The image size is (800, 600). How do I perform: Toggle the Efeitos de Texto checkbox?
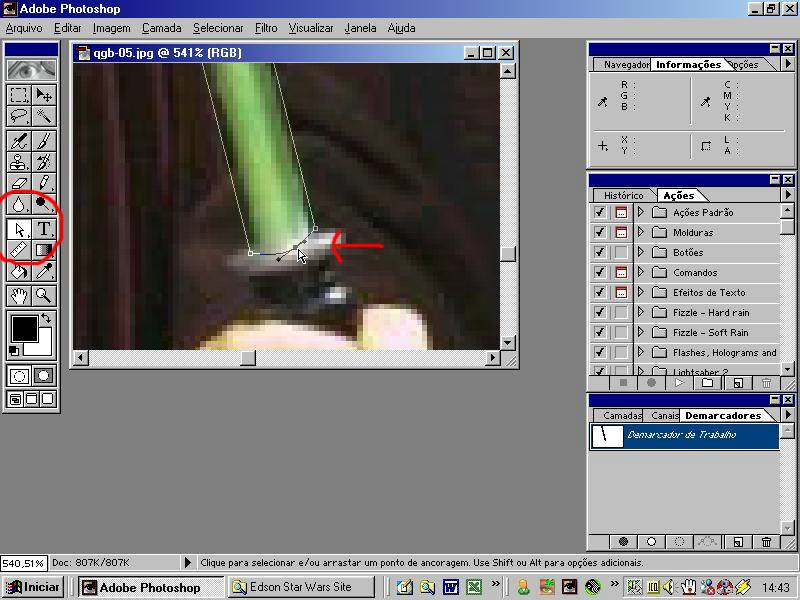click(600, 292)
